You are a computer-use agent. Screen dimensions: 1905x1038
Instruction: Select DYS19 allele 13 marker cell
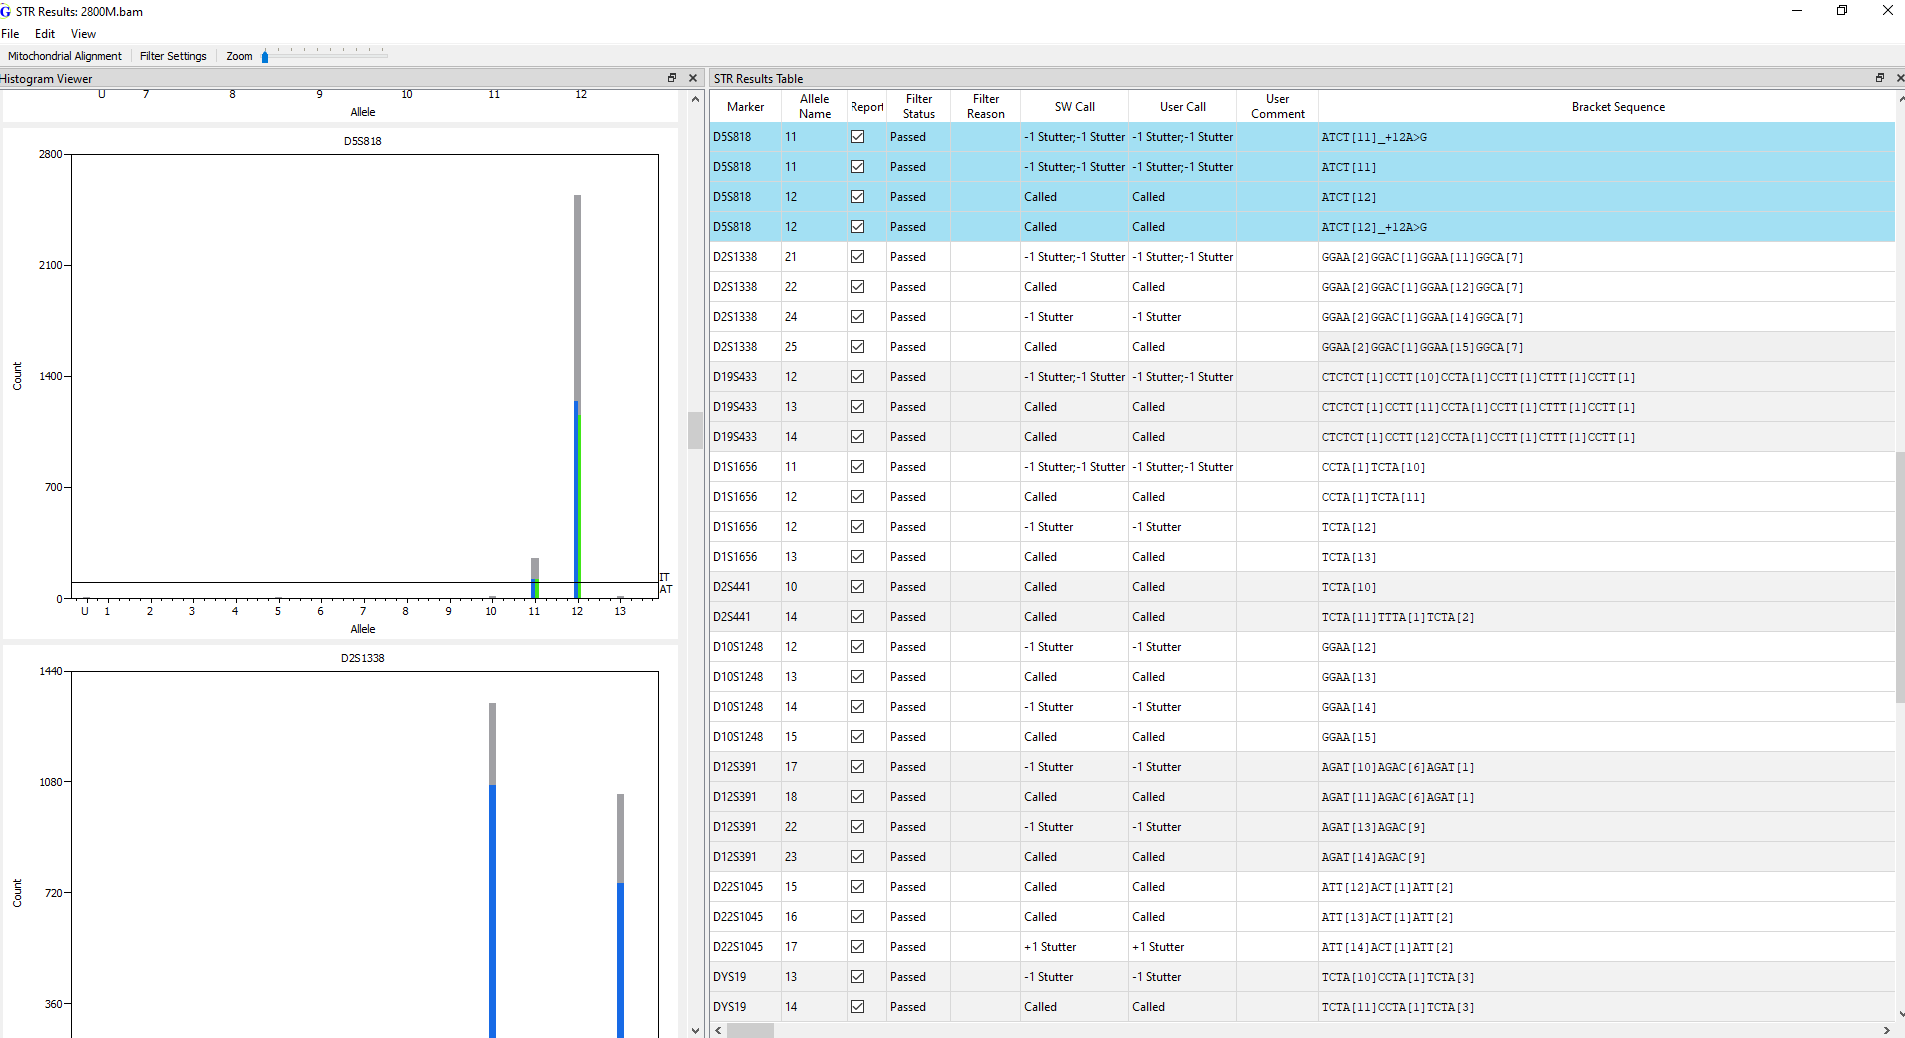tap(745, 977)
